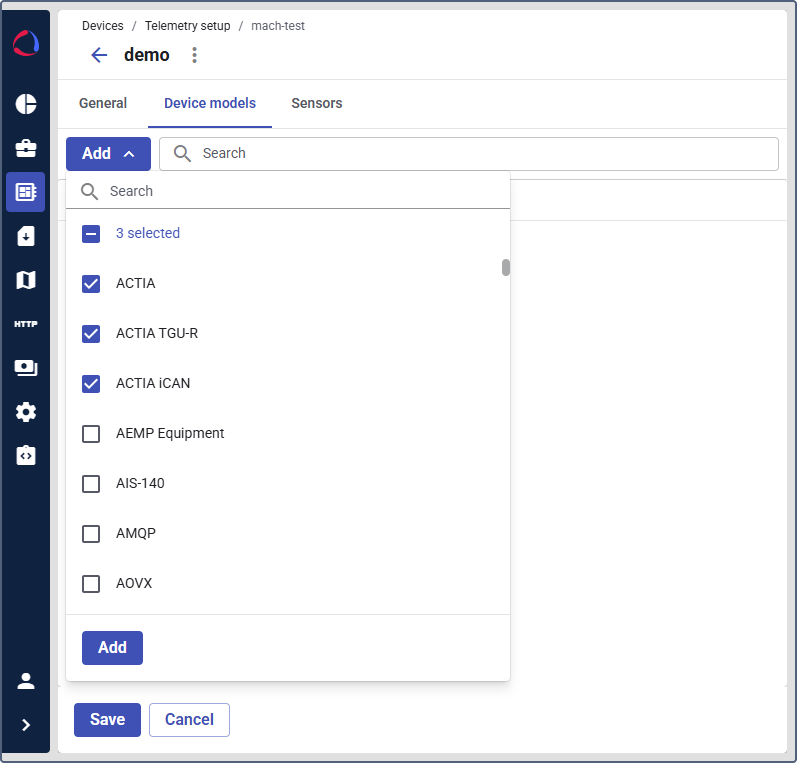Open the three-dot menu beside demo
The height and width of the screenshot is (763, 797).
(195, 55)
